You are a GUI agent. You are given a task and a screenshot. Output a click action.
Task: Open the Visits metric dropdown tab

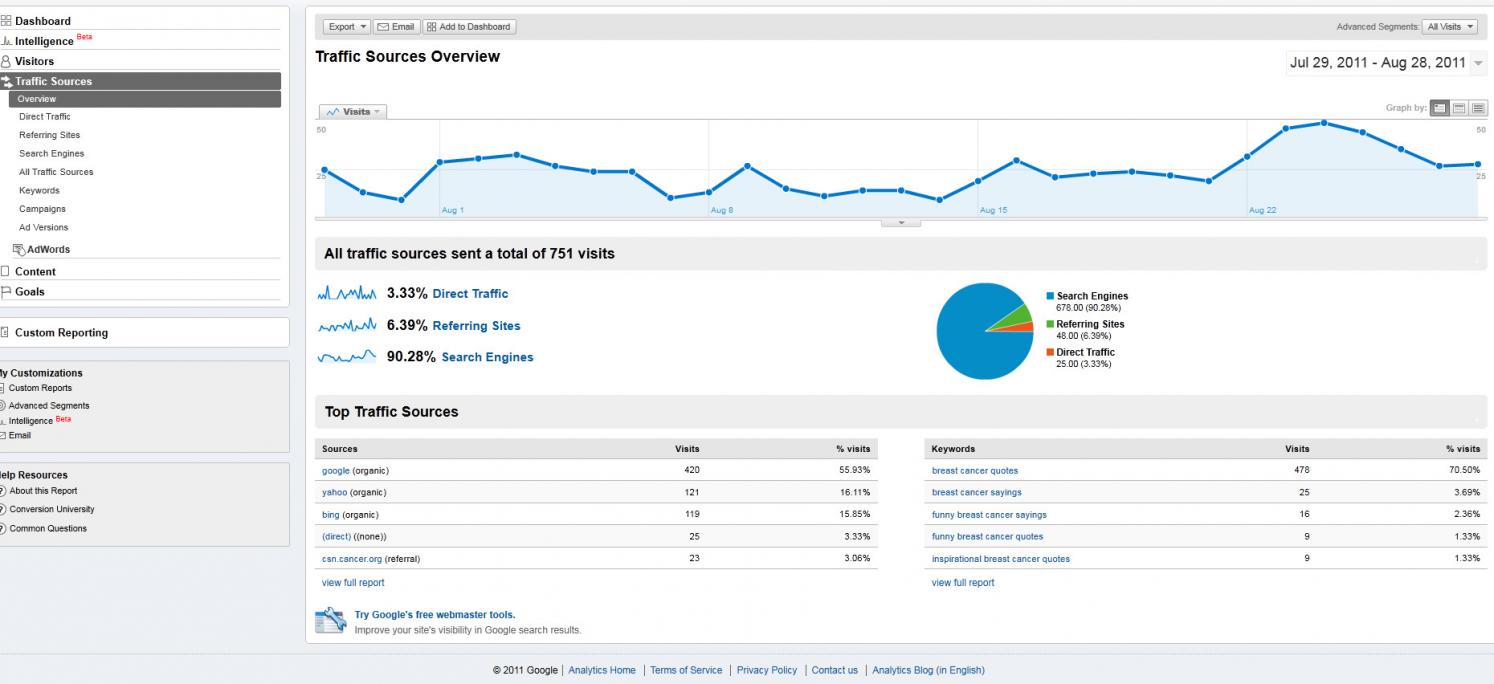coord(353,112)
